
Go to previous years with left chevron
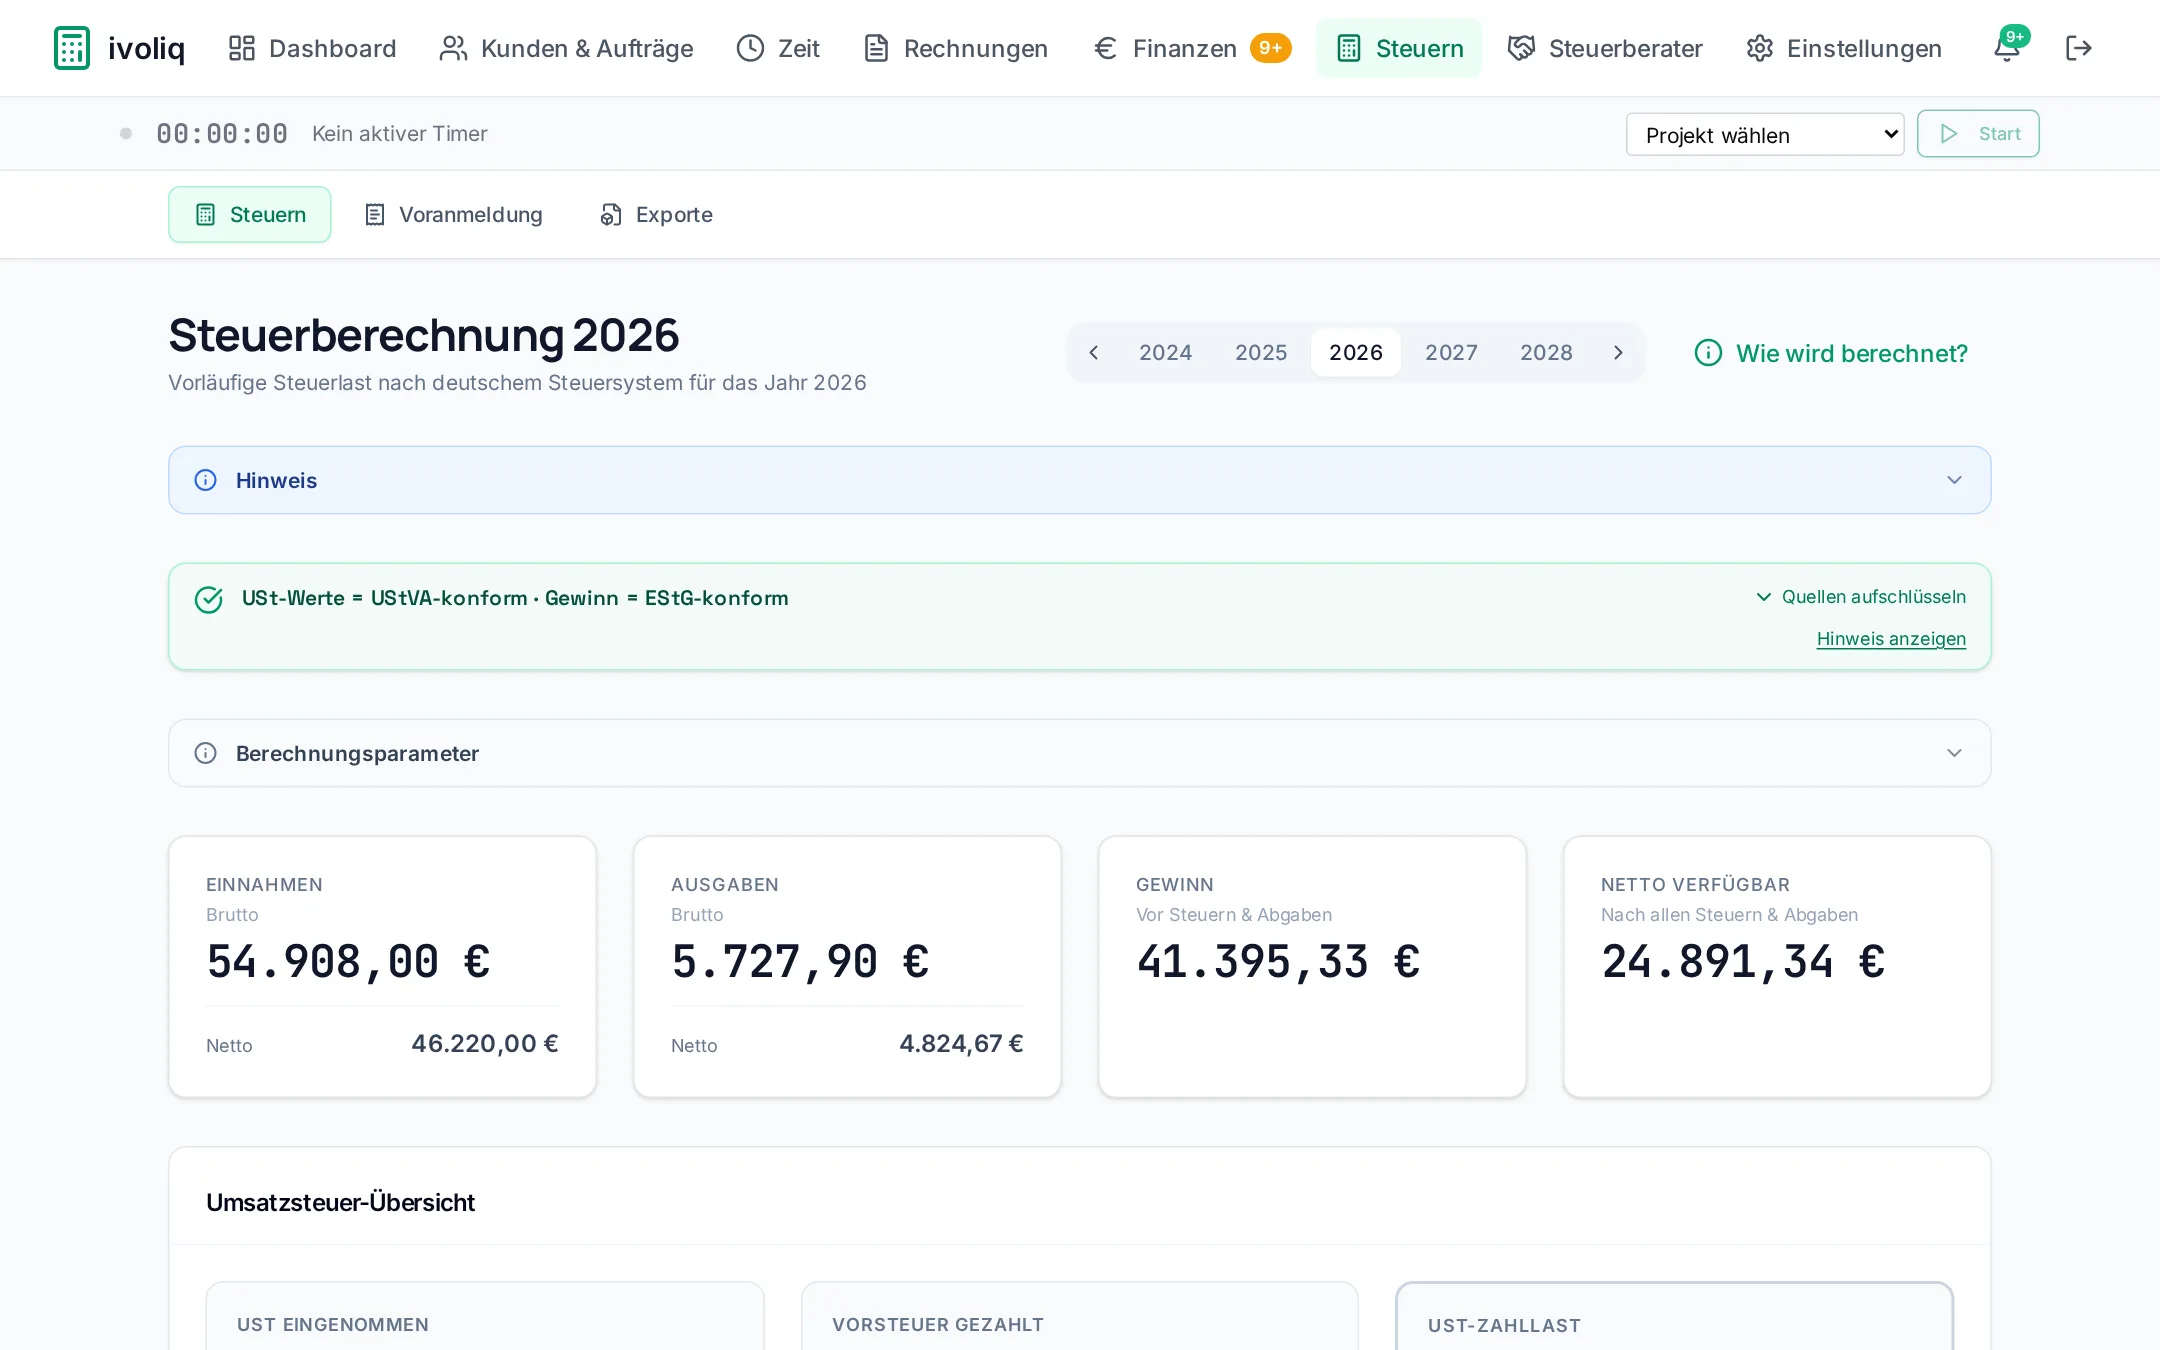(x=1094, y=352)
